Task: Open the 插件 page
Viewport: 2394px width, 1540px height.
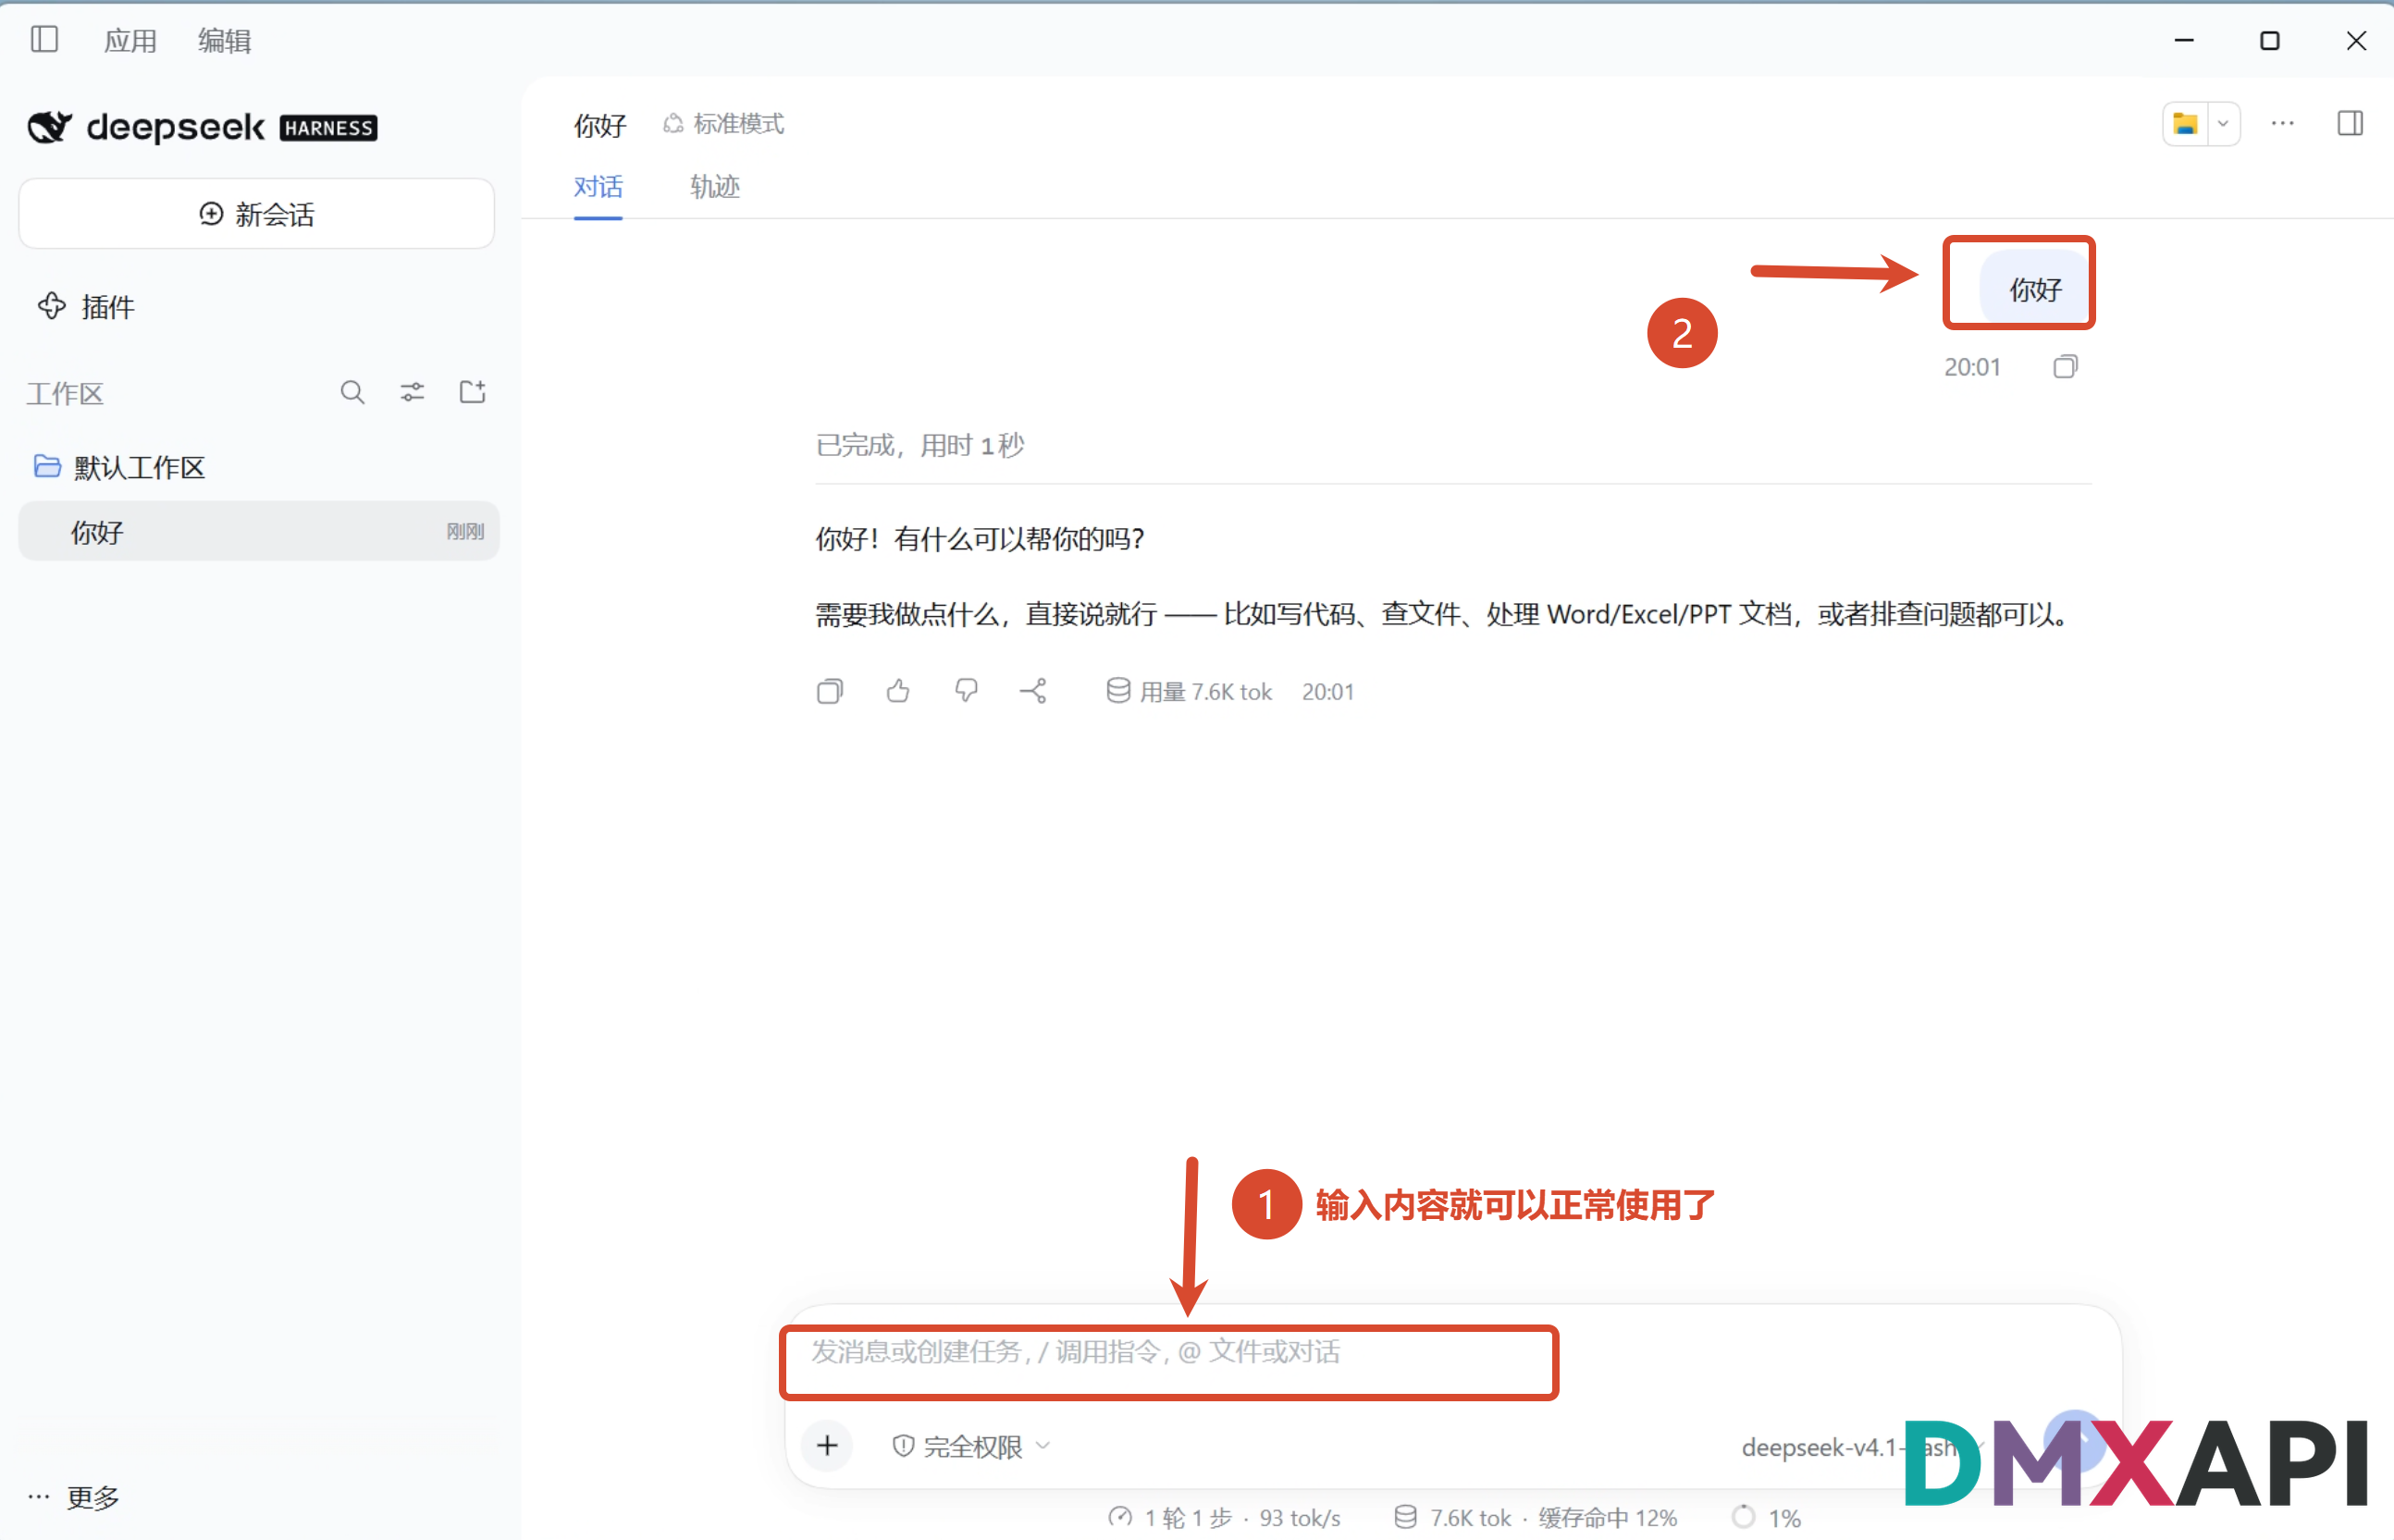Action: coord(86,306)
